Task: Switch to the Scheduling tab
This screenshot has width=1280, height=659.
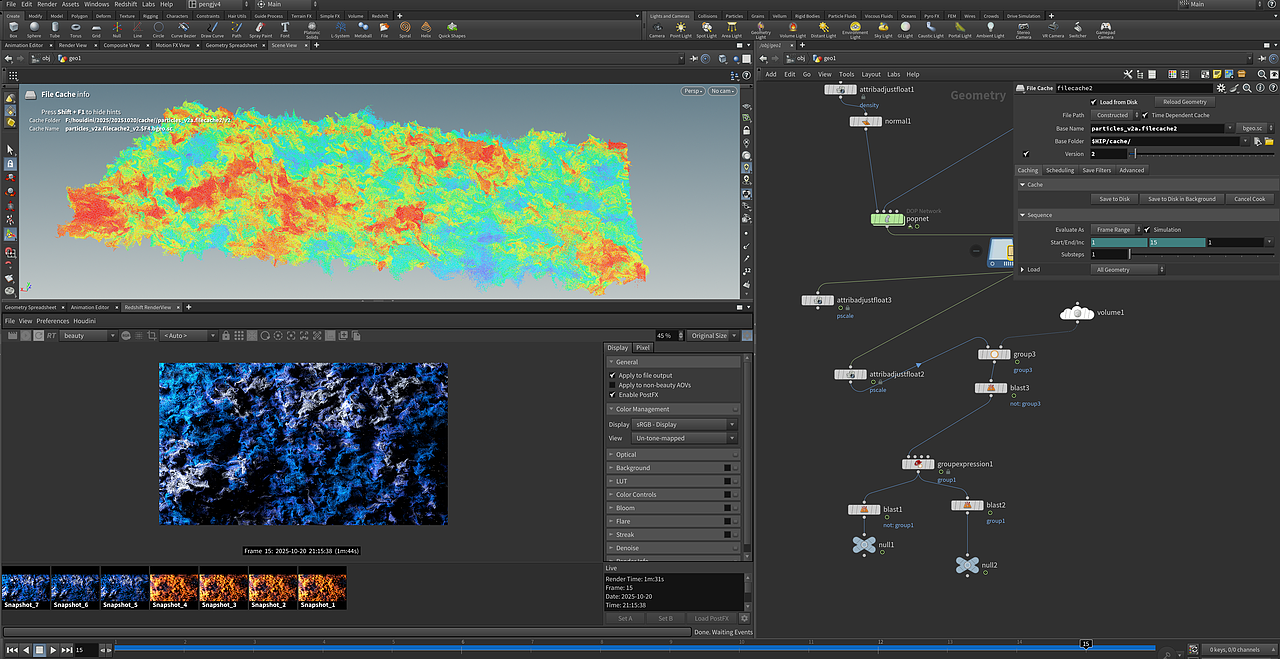Action: pos(1060,170)
